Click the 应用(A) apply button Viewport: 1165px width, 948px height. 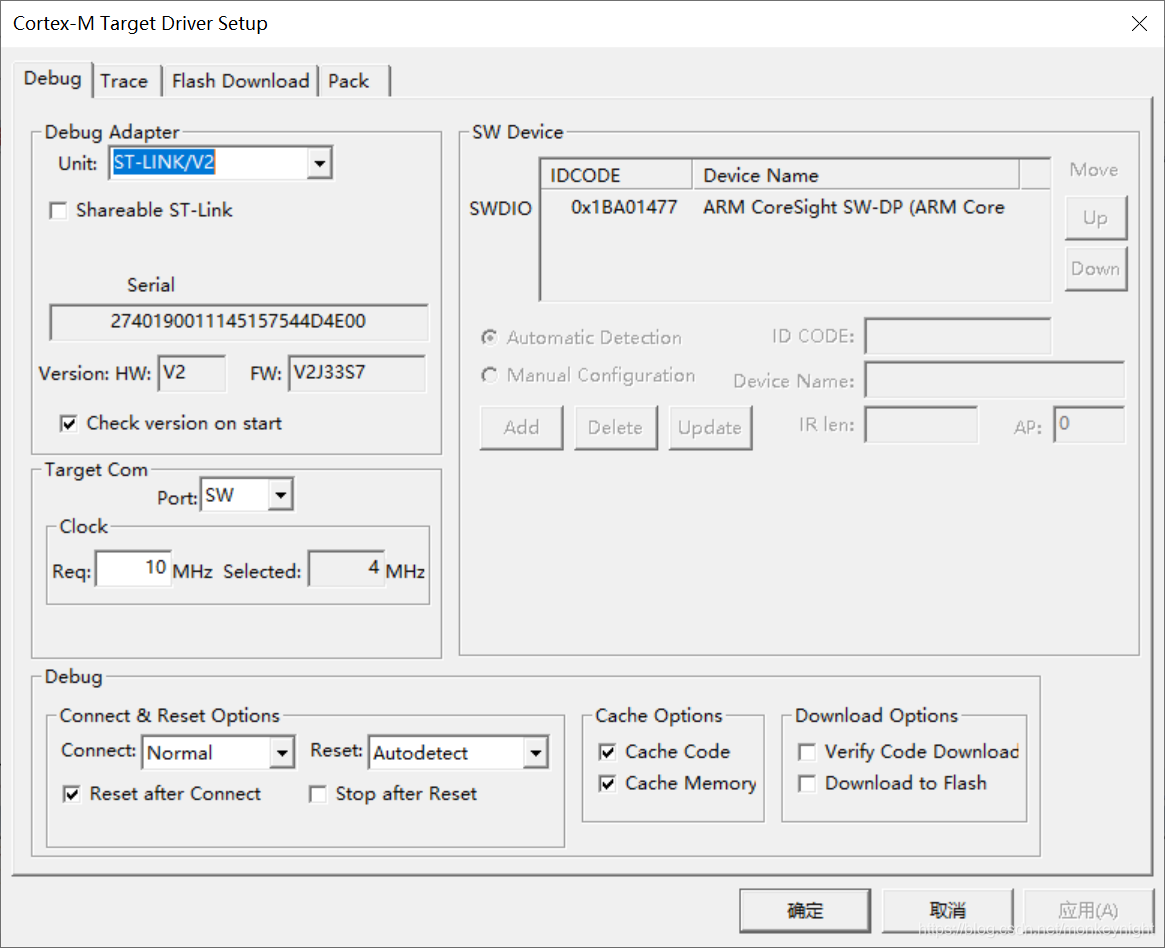[1088, 911]
